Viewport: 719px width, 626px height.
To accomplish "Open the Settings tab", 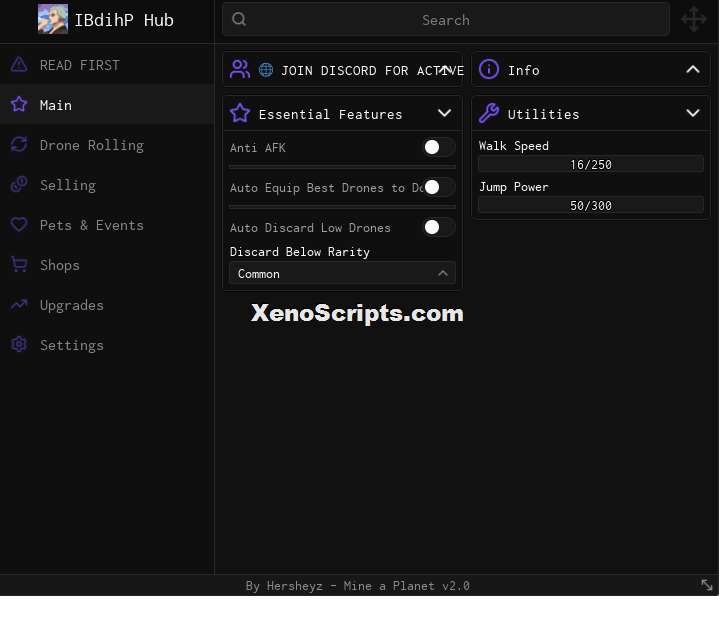I will pos(107,344).
